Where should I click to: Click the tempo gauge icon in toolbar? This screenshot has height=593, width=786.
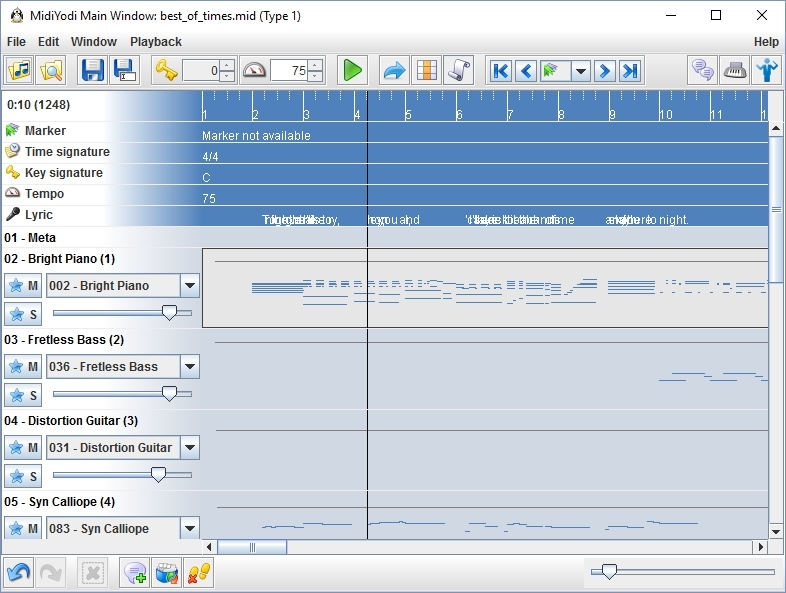[x=254, y=70]
